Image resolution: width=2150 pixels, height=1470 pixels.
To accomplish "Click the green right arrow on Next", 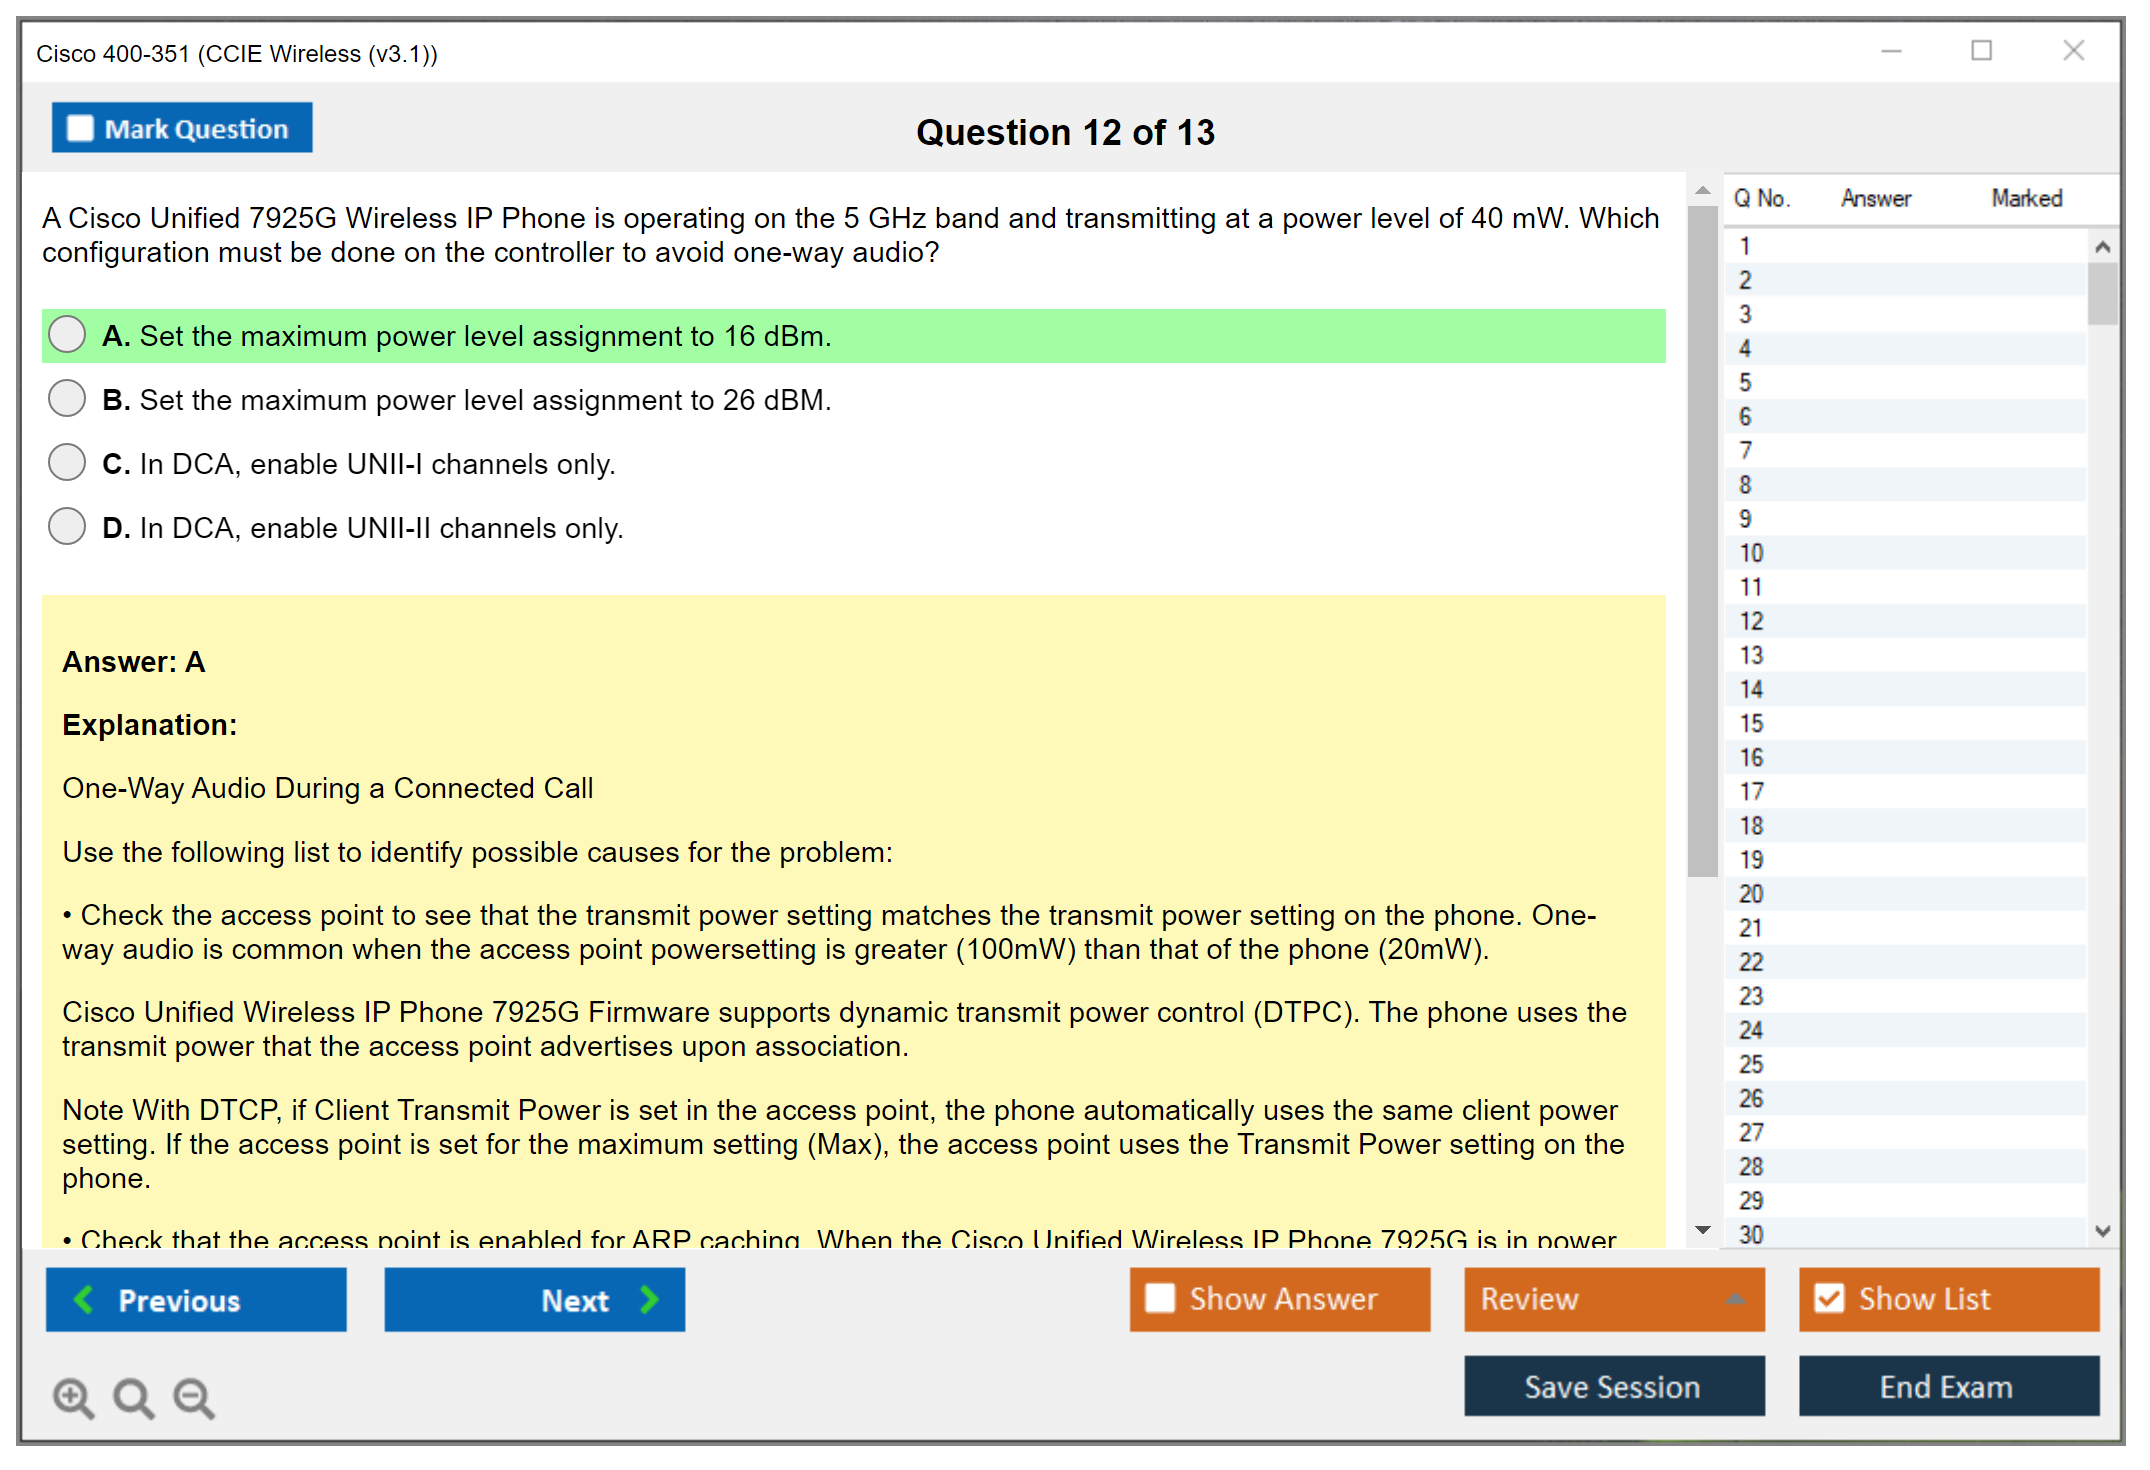I will pos(649,1299).
